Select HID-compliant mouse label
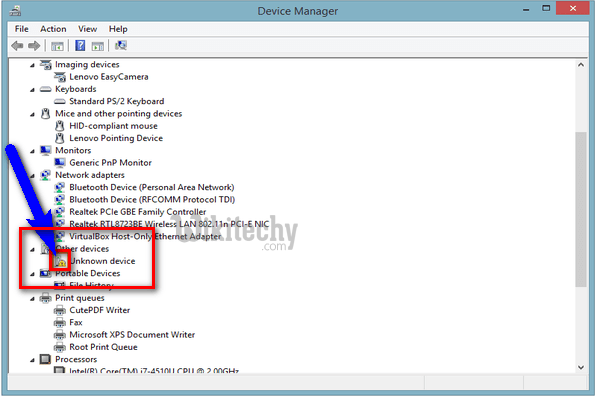 (x=113, y=126)
